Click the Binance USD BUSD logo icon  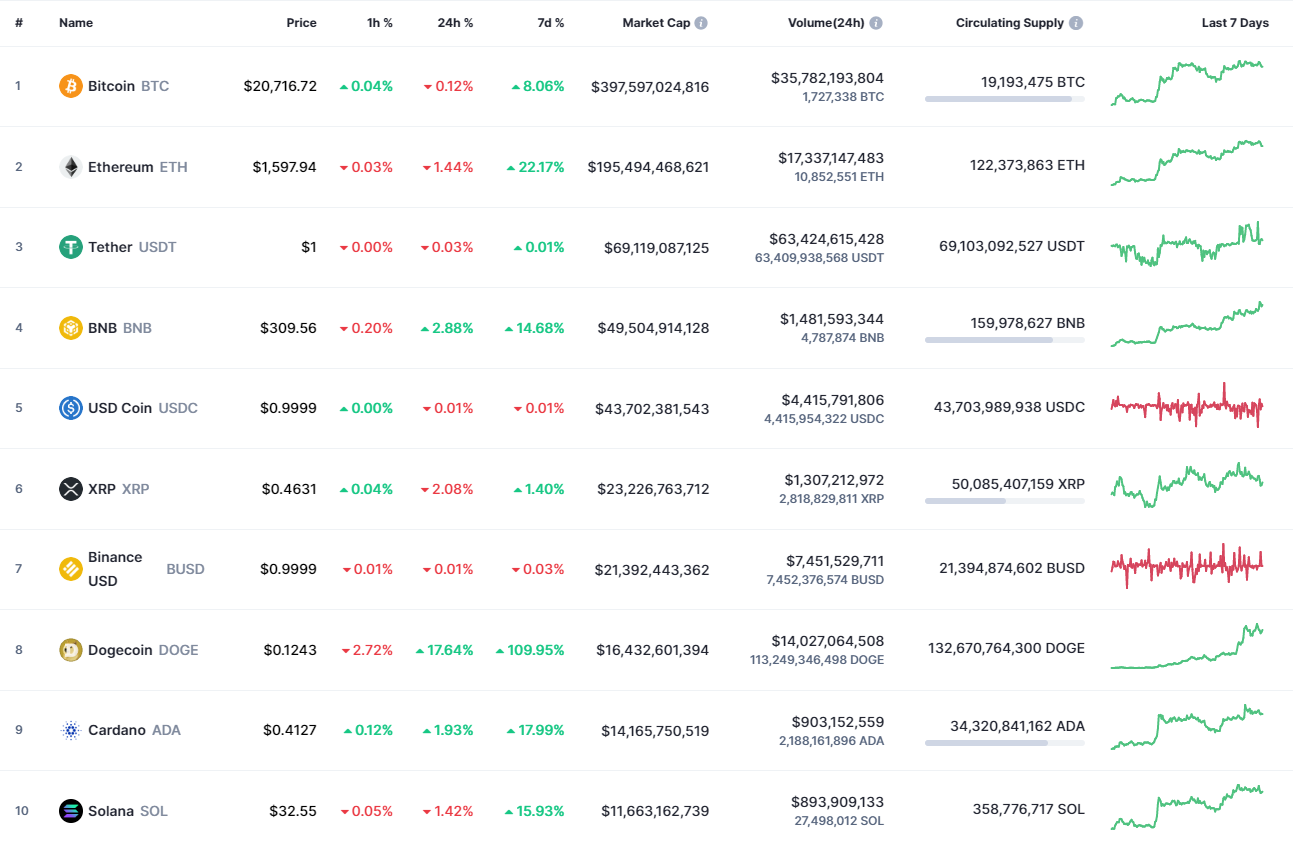(x=69, y=568)
